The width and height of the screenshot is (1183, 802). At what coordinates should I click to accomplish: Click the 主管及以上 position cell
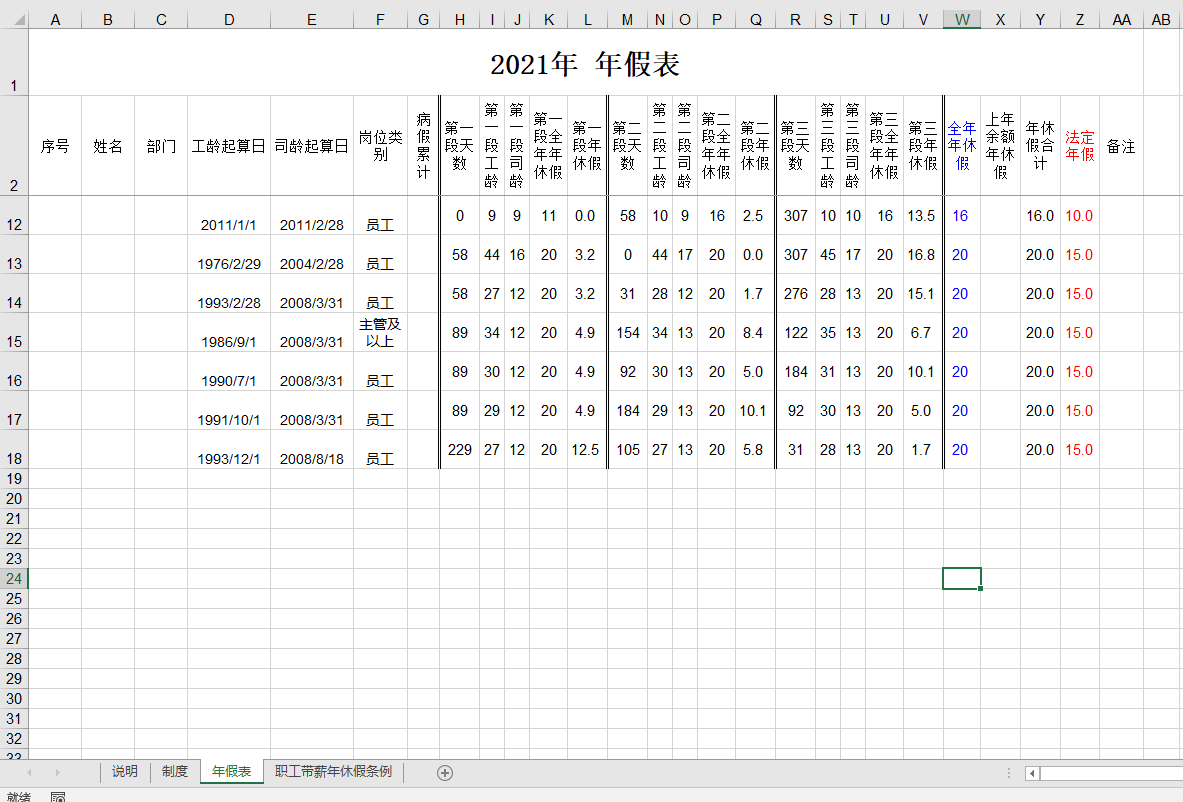pos(380,333)
